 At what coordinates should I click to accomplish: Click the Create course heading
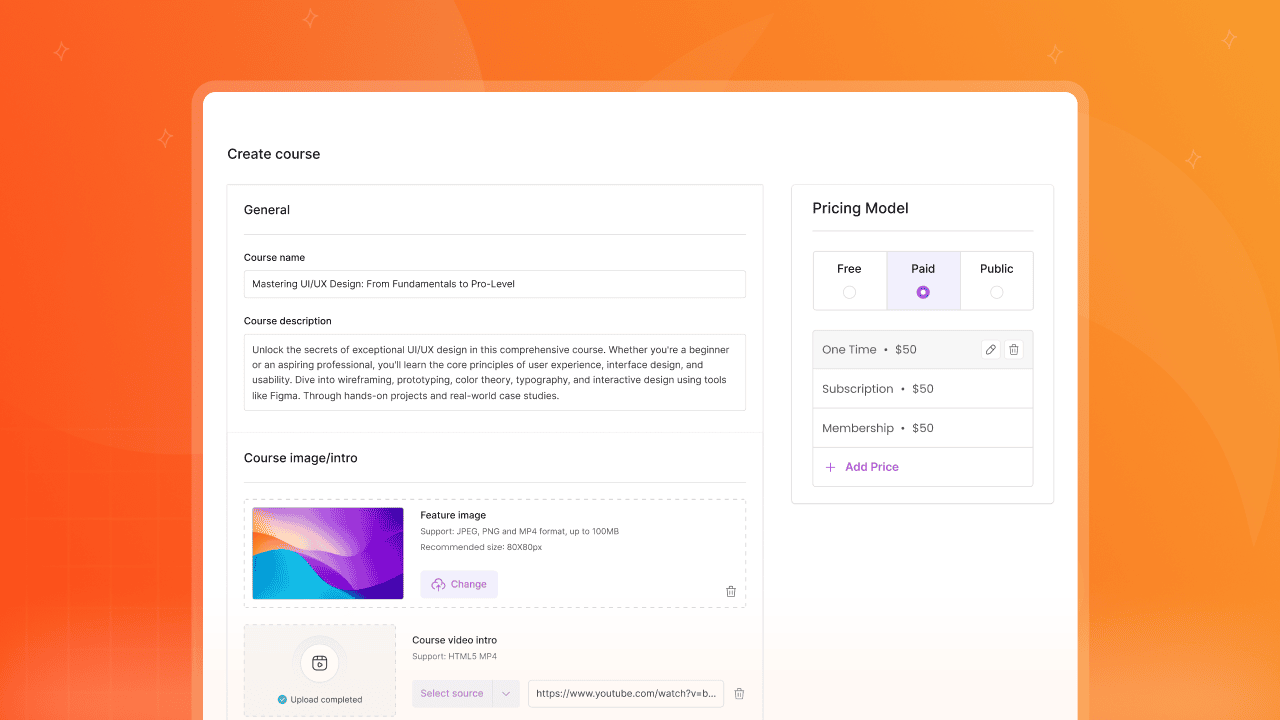pyautogui.click(x=274, y=154)
